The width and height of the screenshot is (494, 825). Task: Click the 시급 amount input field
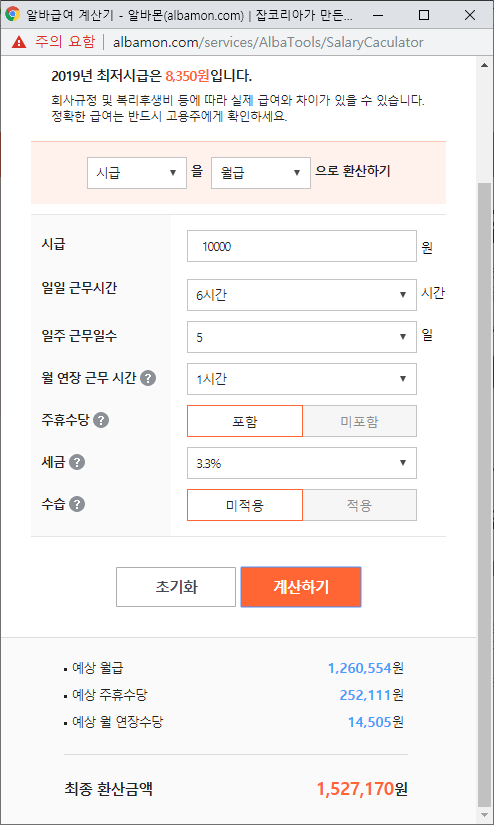click(302, 246)
